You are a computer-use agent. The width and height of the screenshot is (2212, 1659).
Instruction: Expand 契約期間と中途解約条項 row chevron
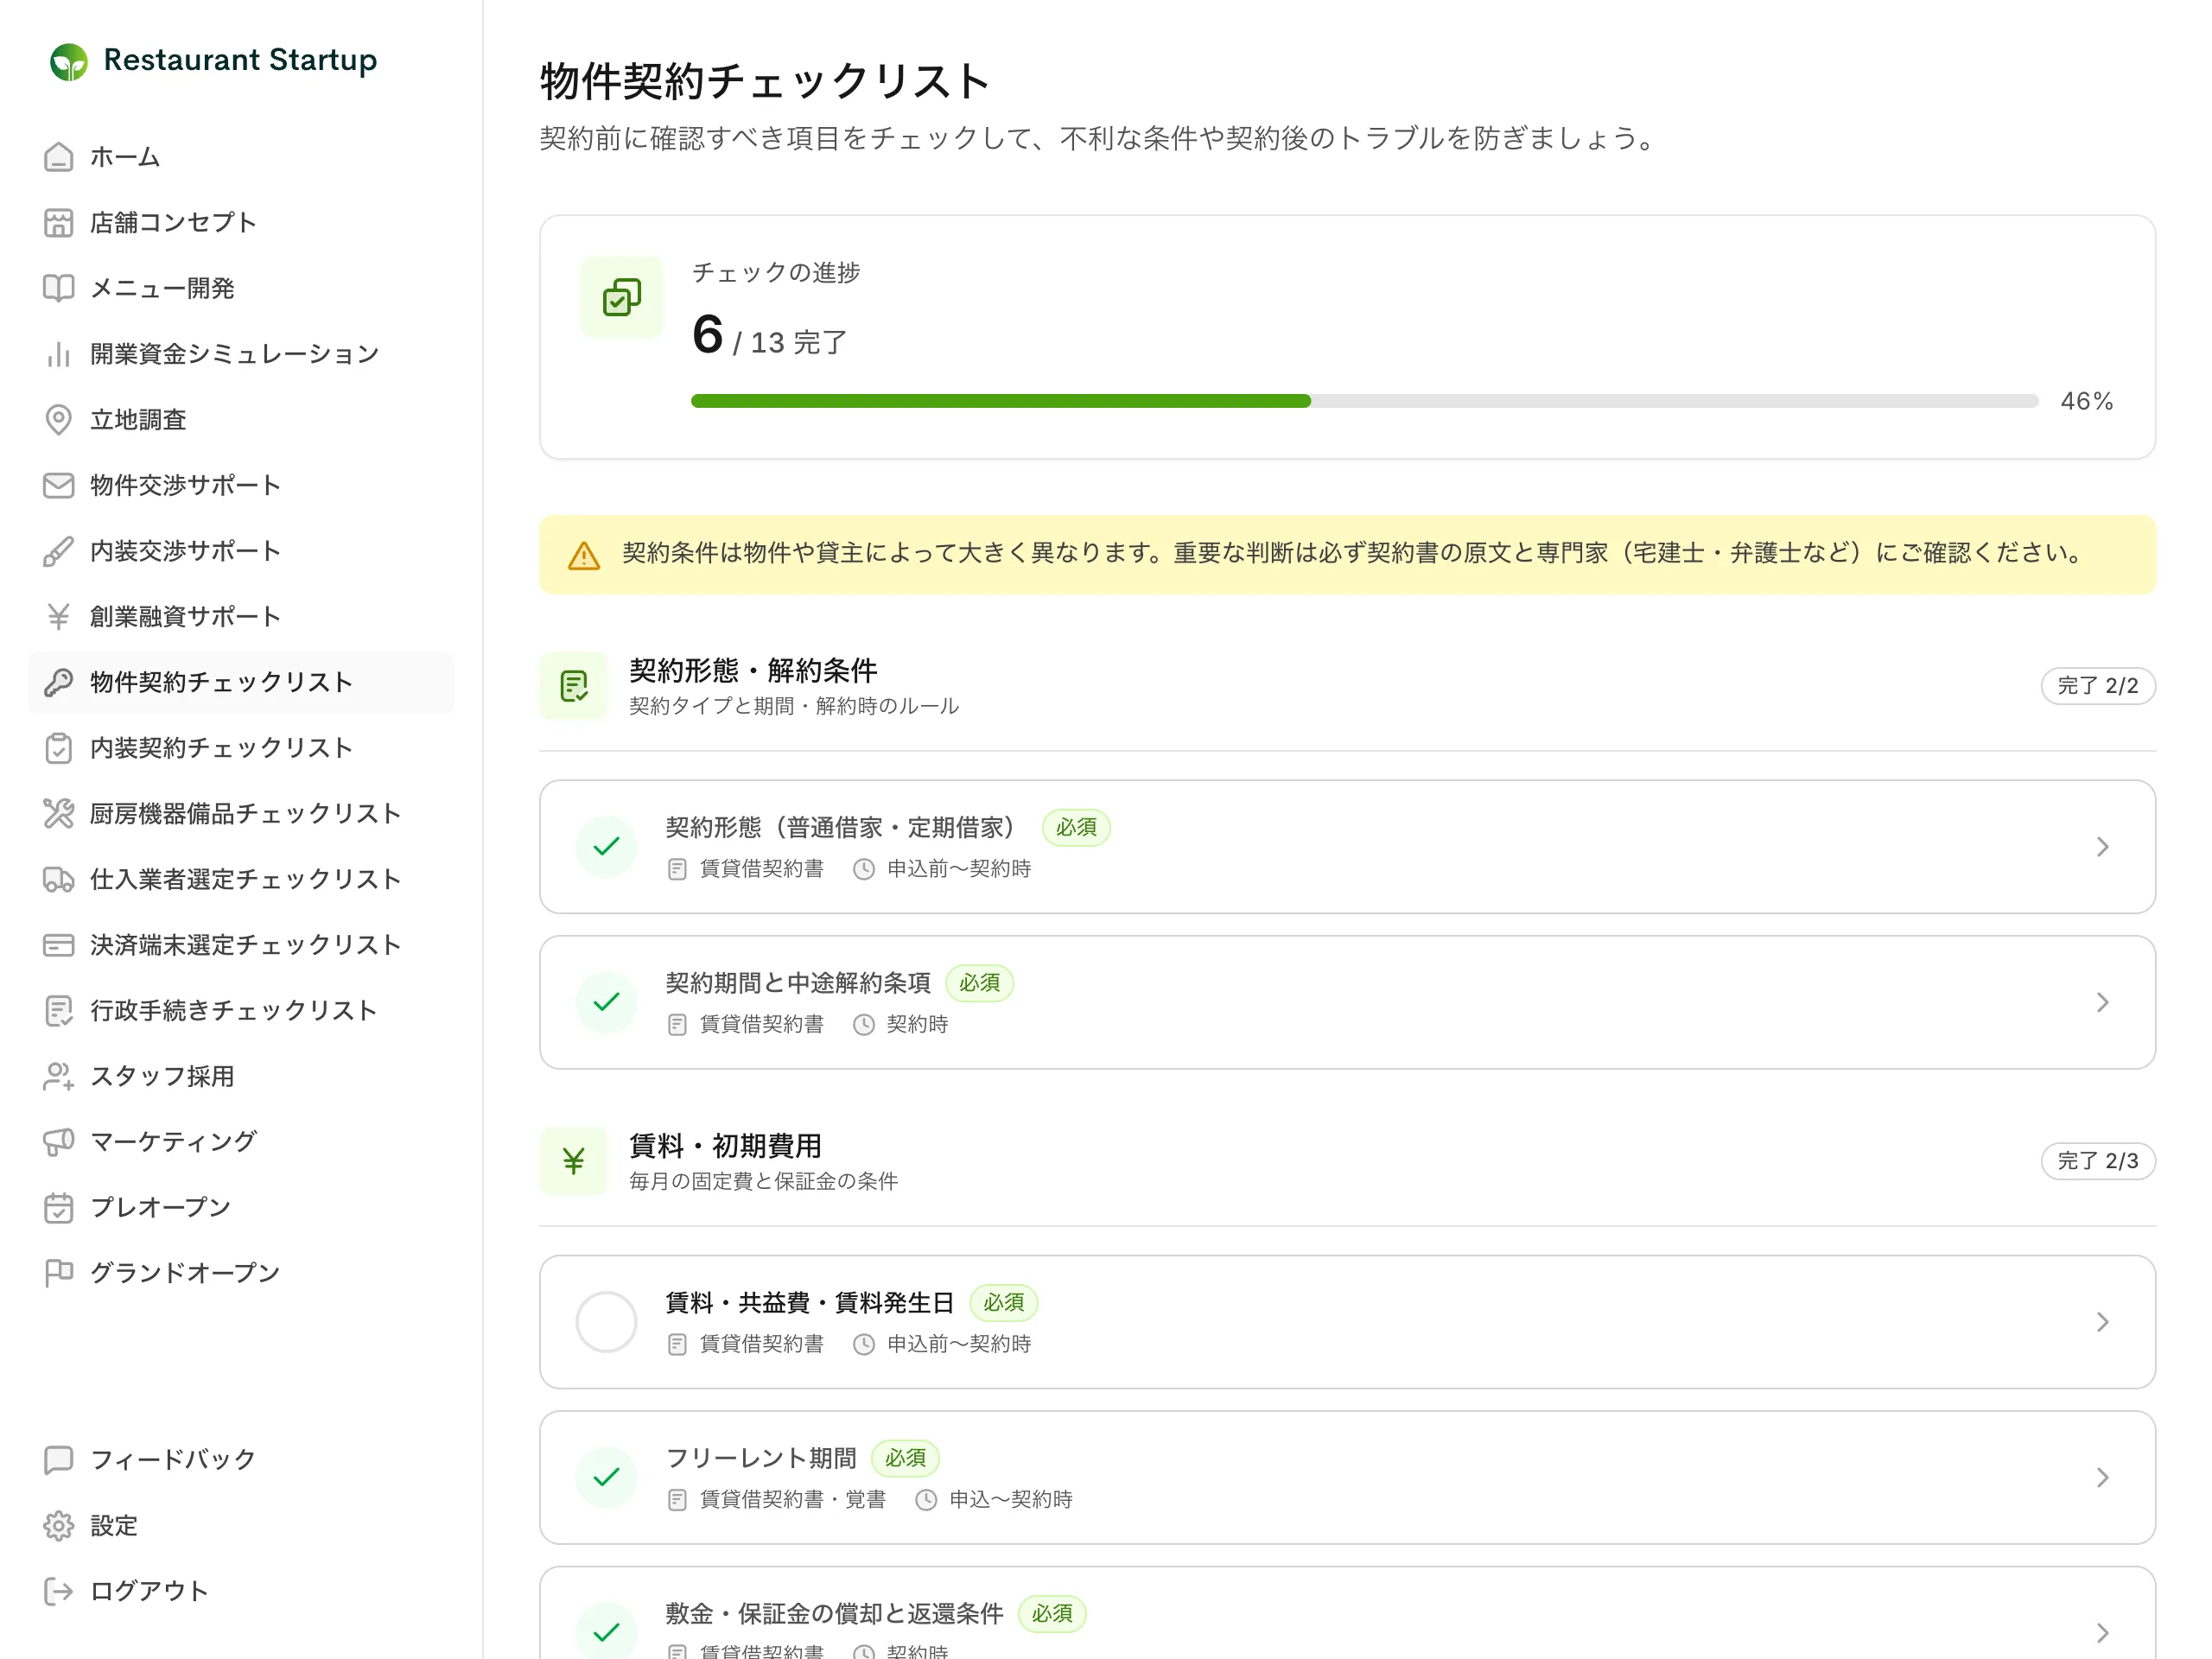click(2103, 1002)
